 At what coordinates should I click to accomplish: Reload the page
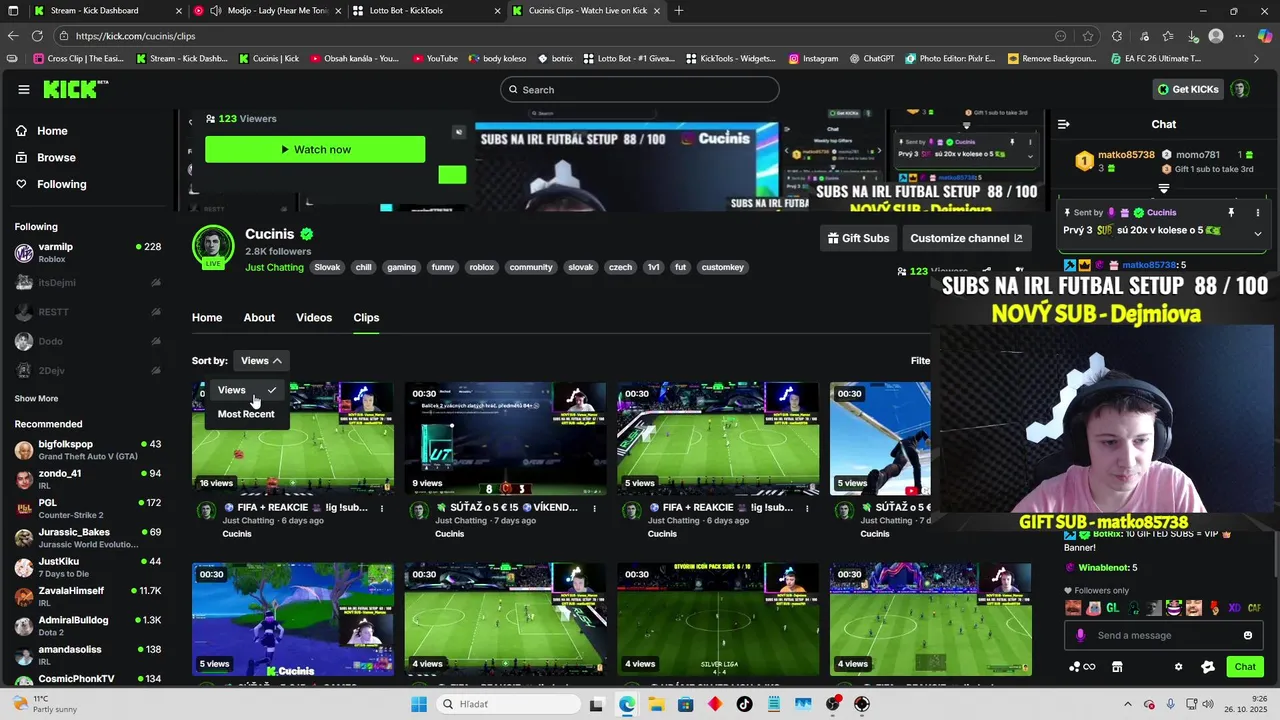pyautogui.click(x=39, y=36)
